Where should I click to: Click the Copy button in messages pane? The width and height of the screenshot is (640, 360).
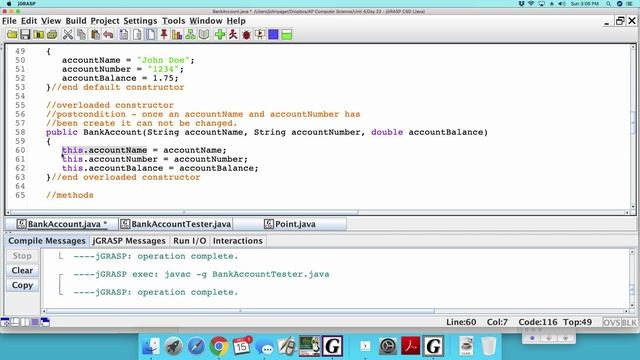pyautogui.click(x=22, y=285)
